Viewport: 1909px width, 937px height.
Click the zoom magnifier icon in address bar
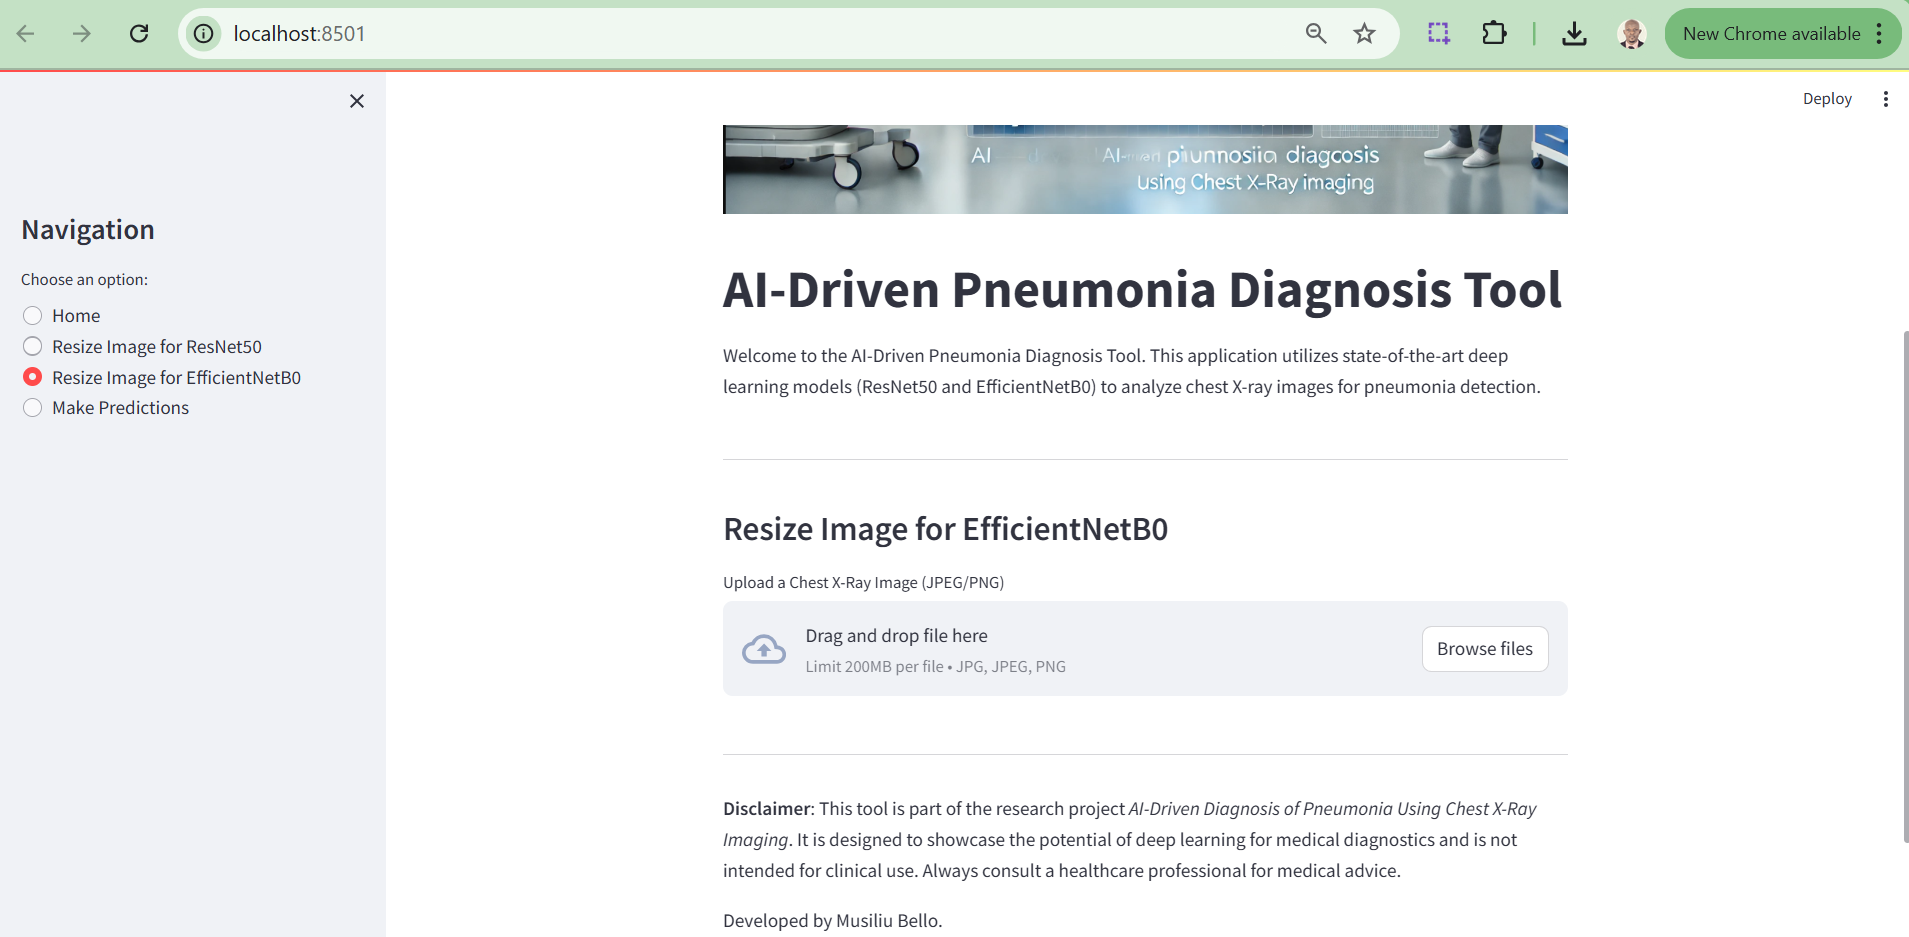click(x=1316, y=34)
